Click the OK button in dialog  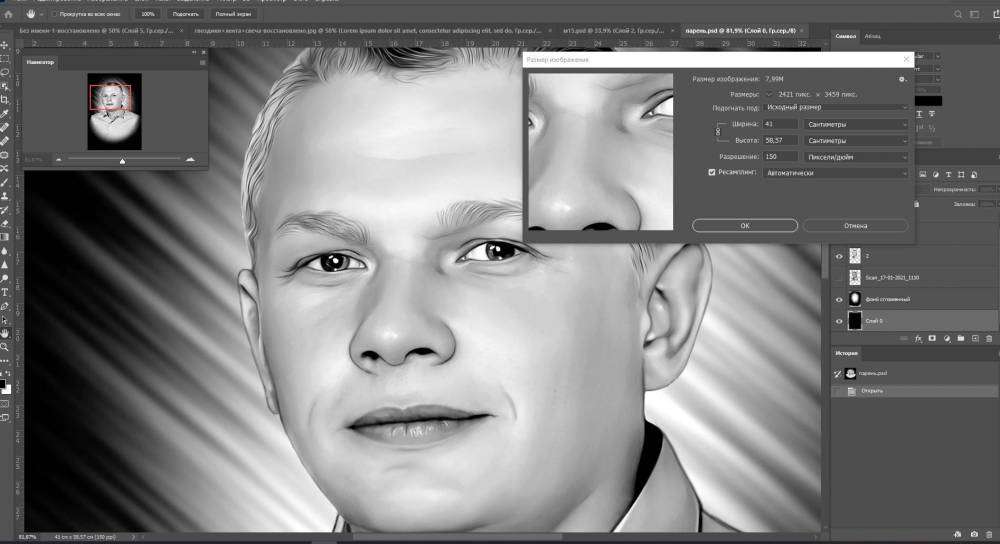744,225
